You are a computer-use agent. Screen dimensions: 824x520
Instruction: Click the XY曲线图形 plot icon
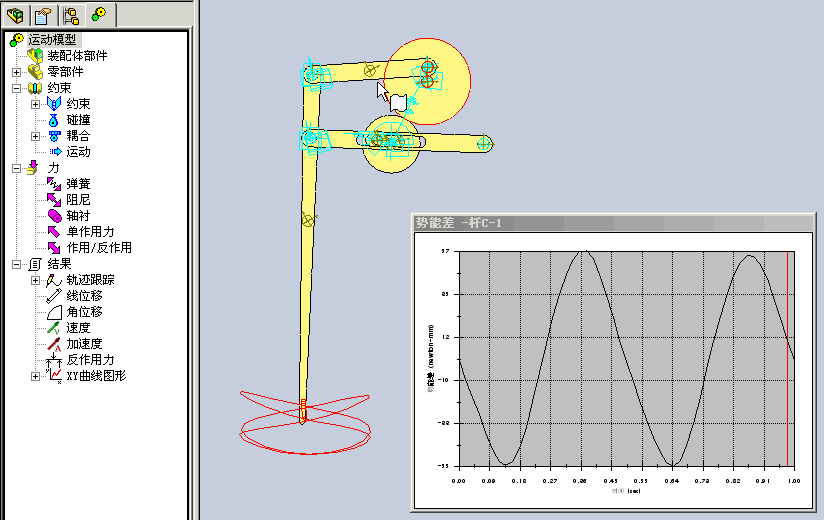click(x=54, y=376)
